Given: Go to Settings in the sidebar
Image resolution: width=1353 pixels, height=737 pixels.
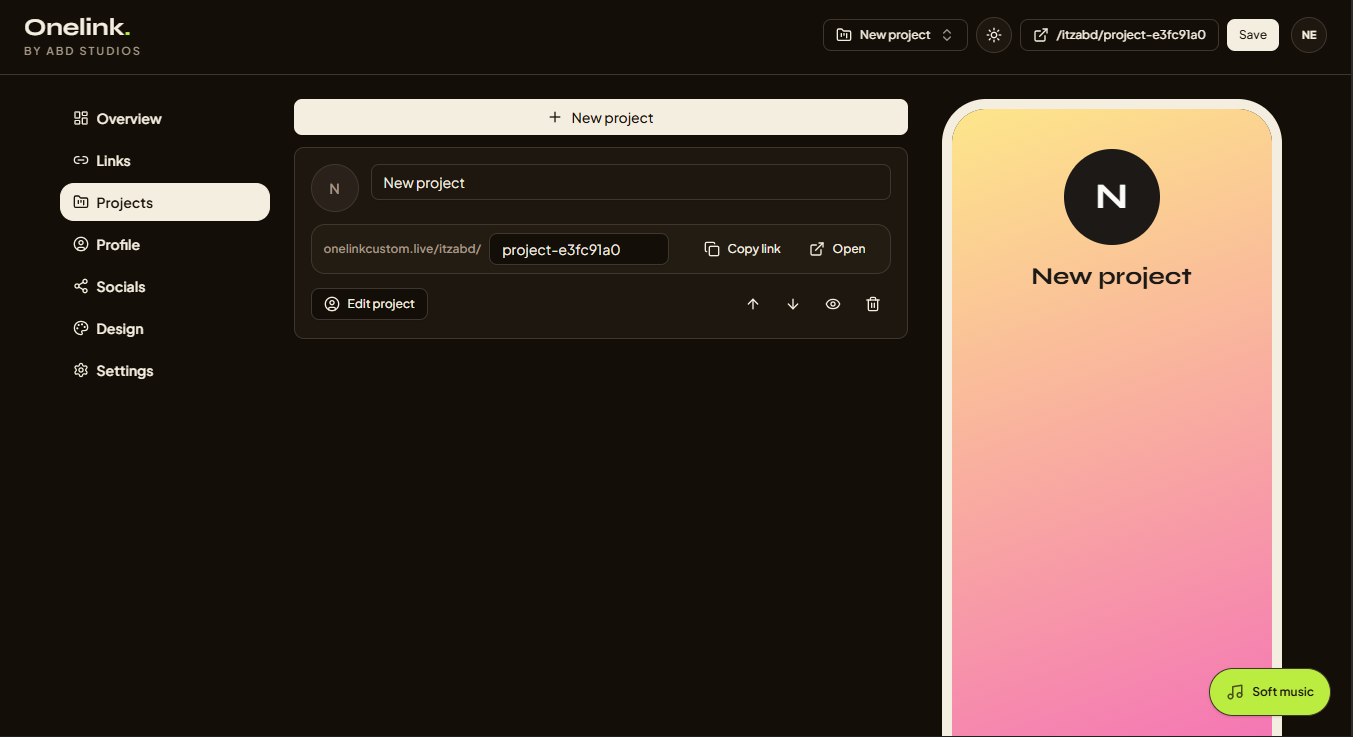Looking at the screenshot, I should pyautogui.click(x=165, y=371).
